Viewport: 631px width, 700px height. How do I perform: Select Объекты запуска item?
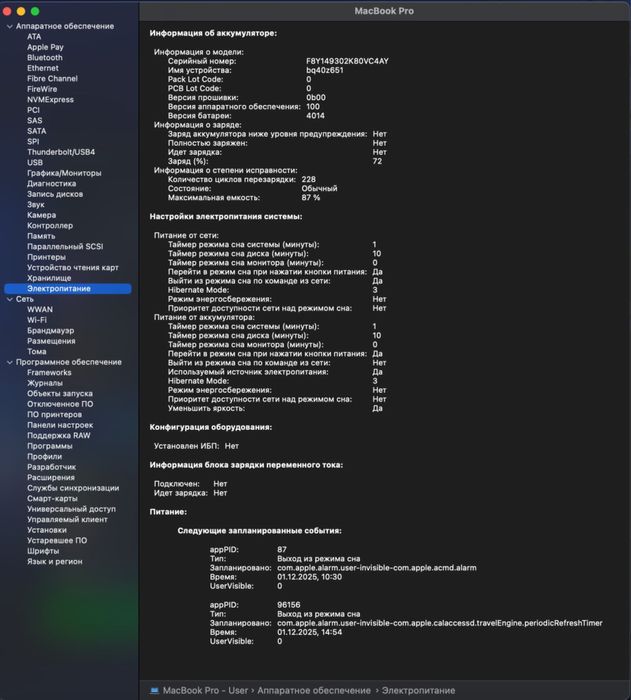pyautogui.click(x=60, y=394)
